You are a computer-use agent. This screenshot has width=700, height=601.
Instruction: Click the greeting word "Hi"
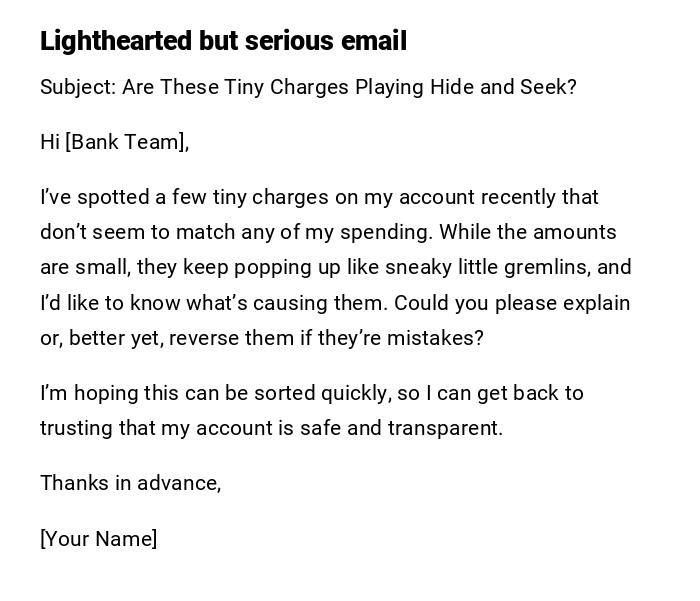(x=50, y=142)
